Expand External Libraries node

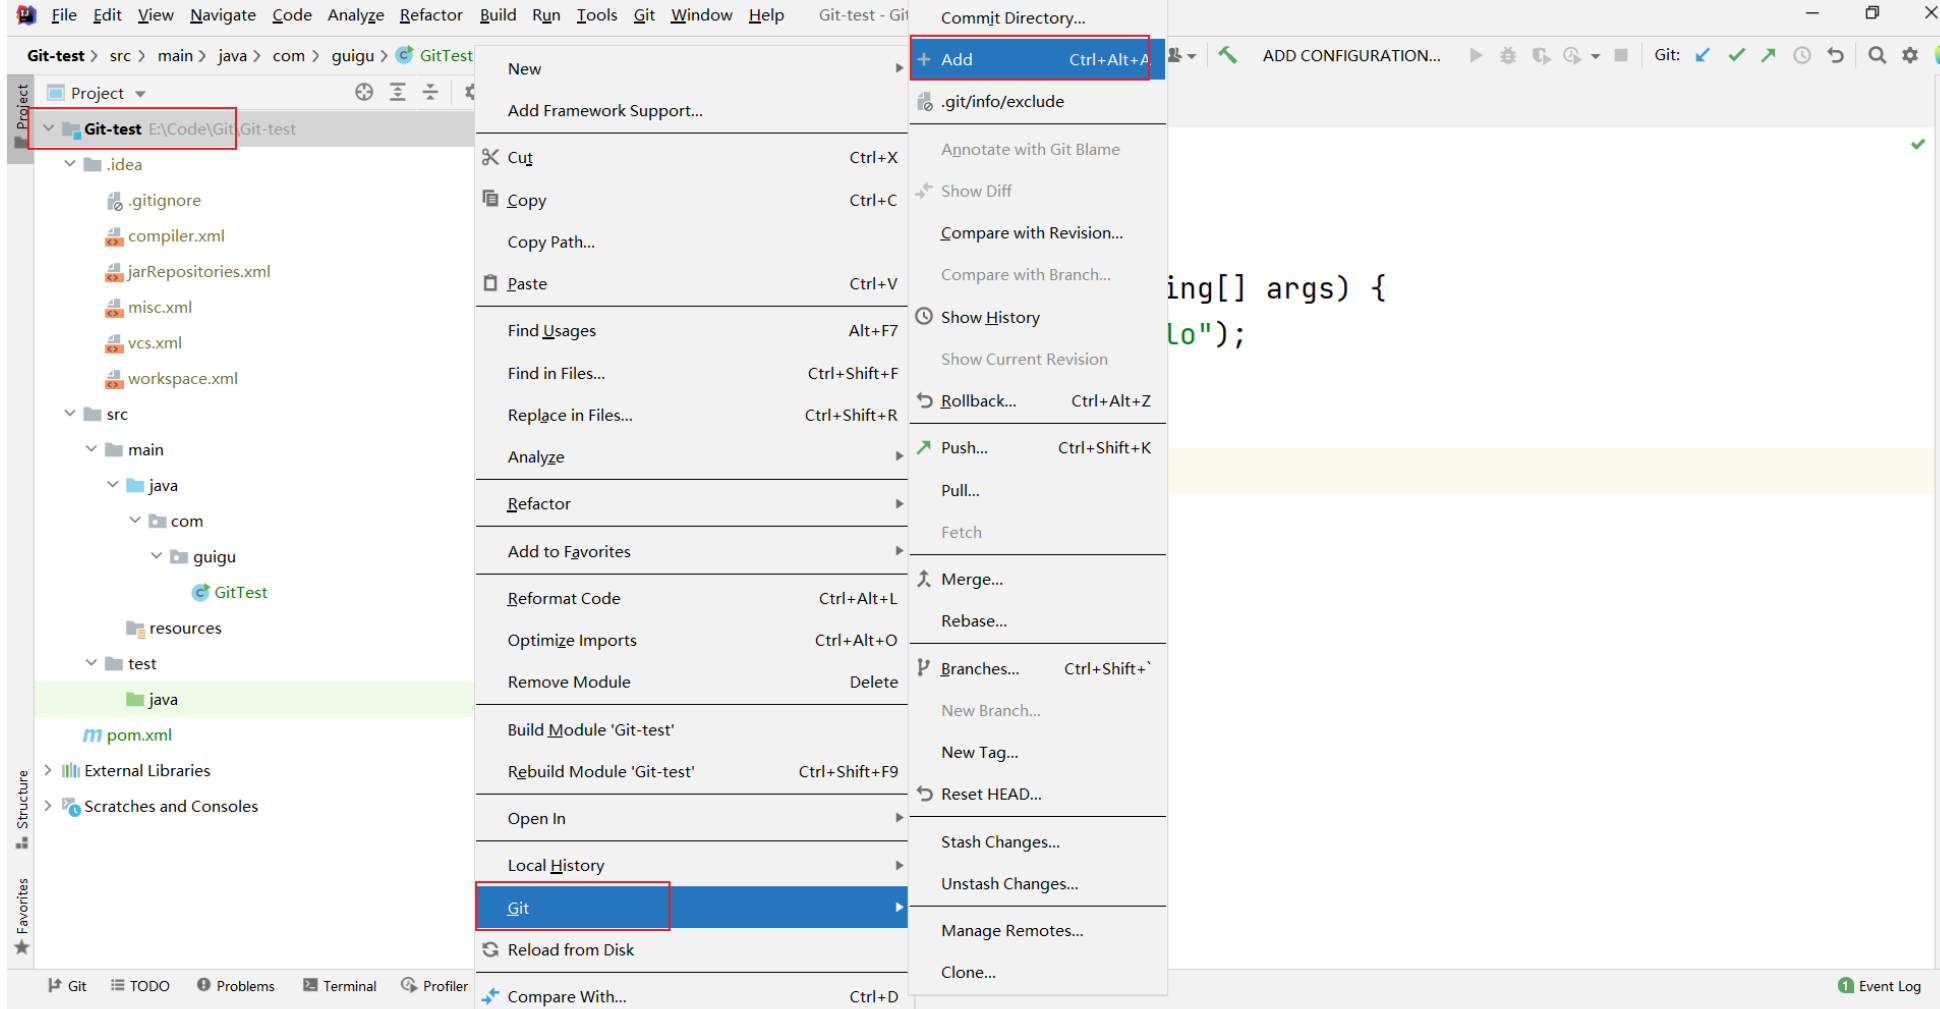pyautogui.click(x=47, y=770)
